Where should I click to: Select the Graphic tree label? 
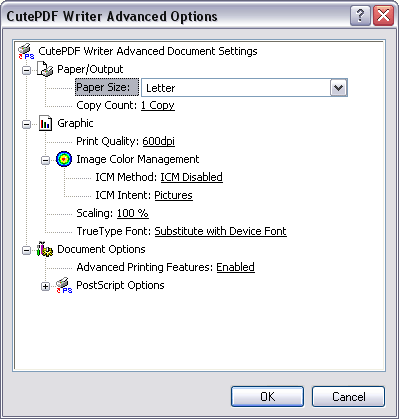pyautogui.click(x=75, y=123)
